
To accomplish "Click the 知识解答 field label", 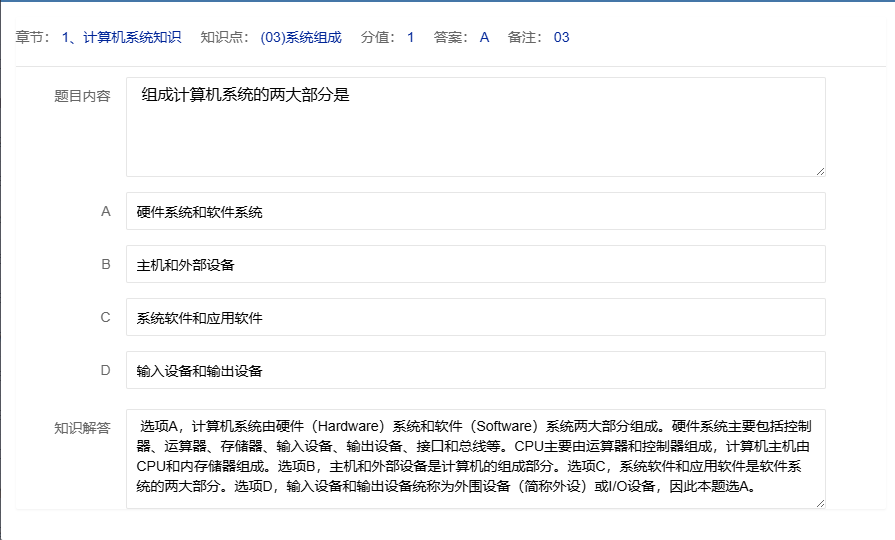I will point(82,428).
